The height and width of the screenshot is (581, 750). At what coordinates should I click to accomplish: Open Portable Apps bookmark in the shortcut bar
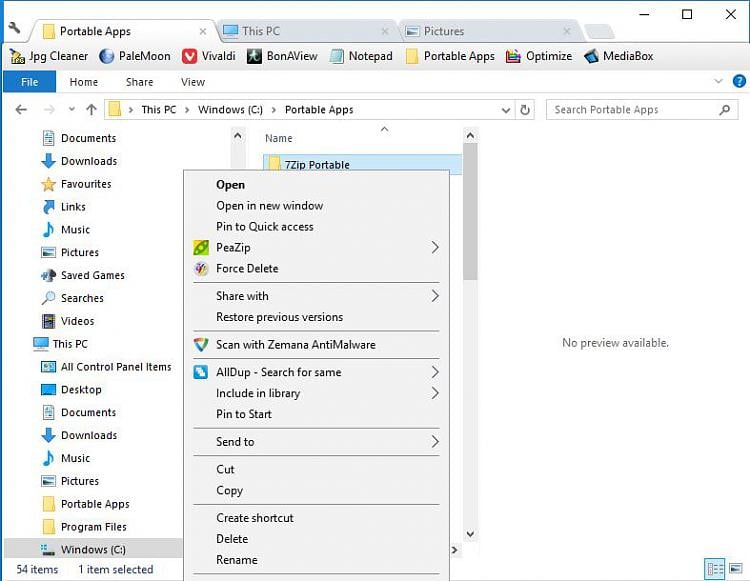450,56
